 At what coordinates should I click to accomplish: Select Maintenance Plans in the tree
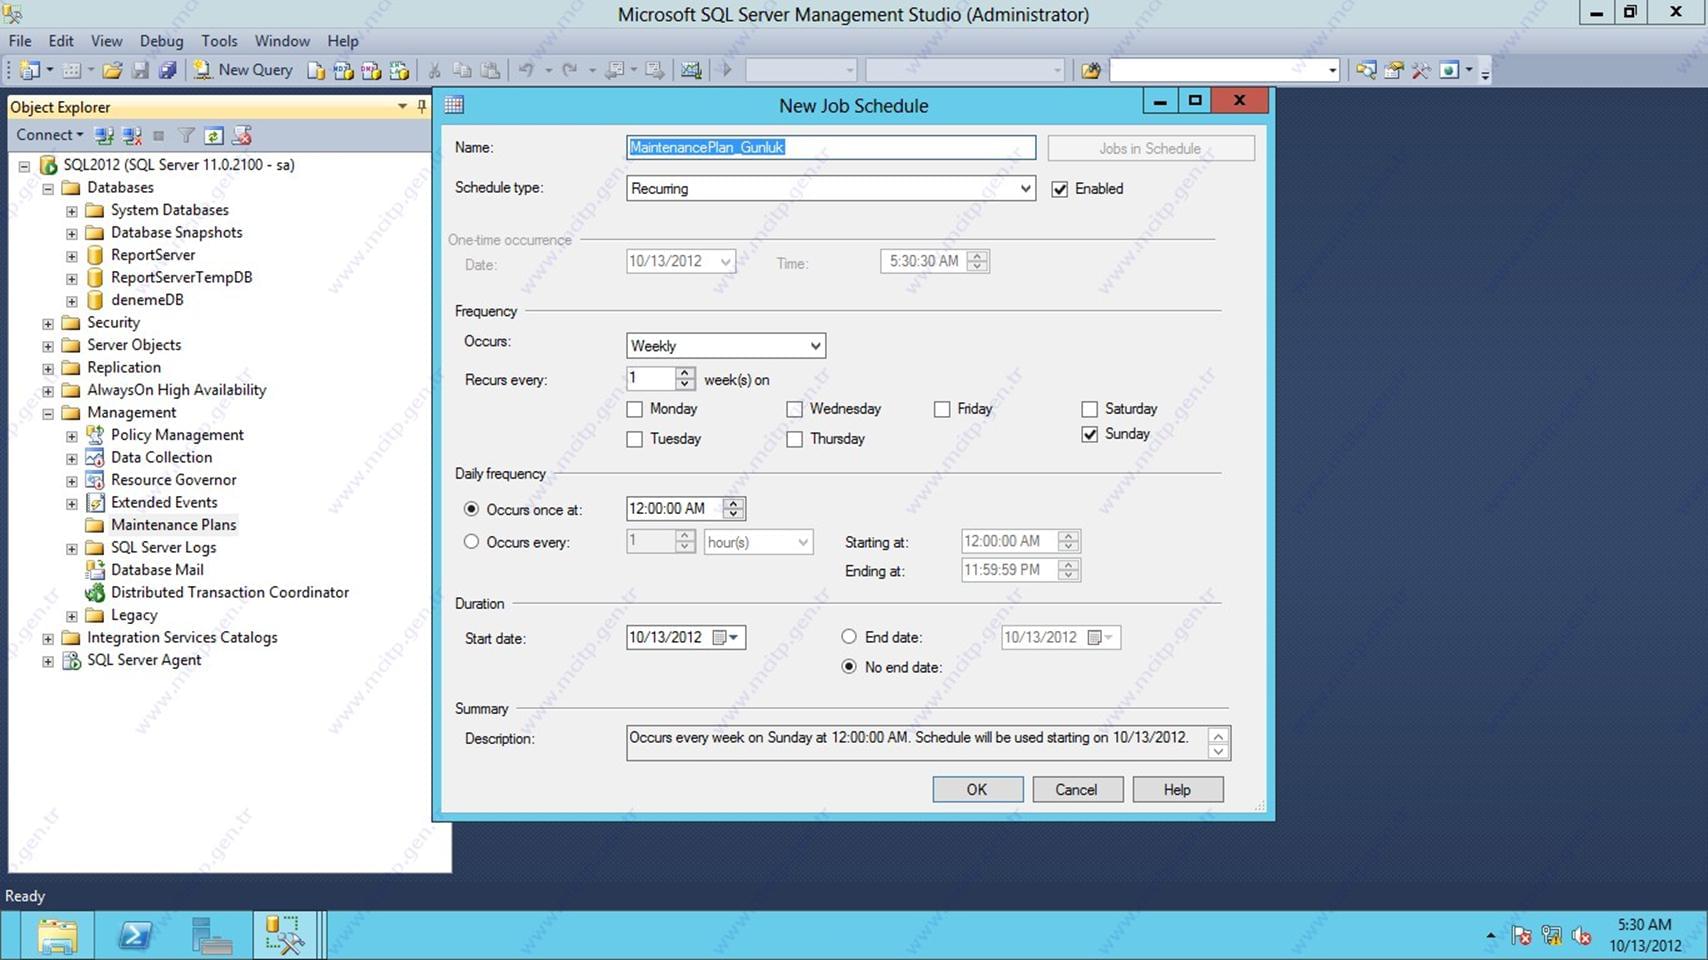173,525
